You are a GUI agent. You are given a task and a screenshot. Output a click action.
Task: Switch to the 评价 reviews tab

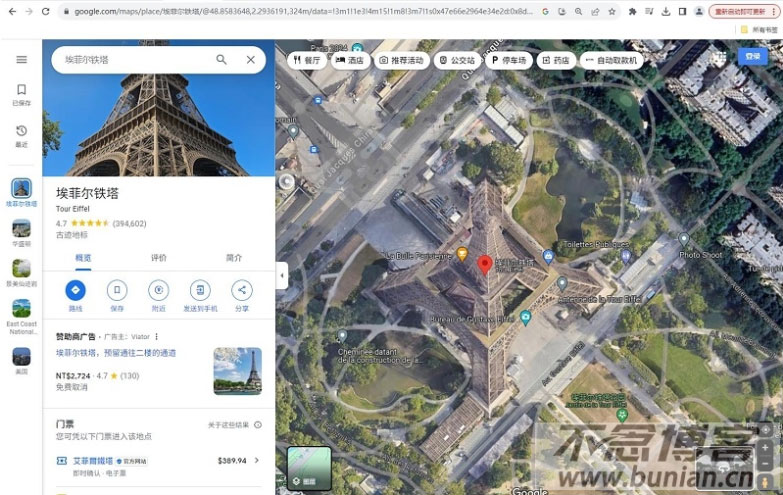pos(159,258)
